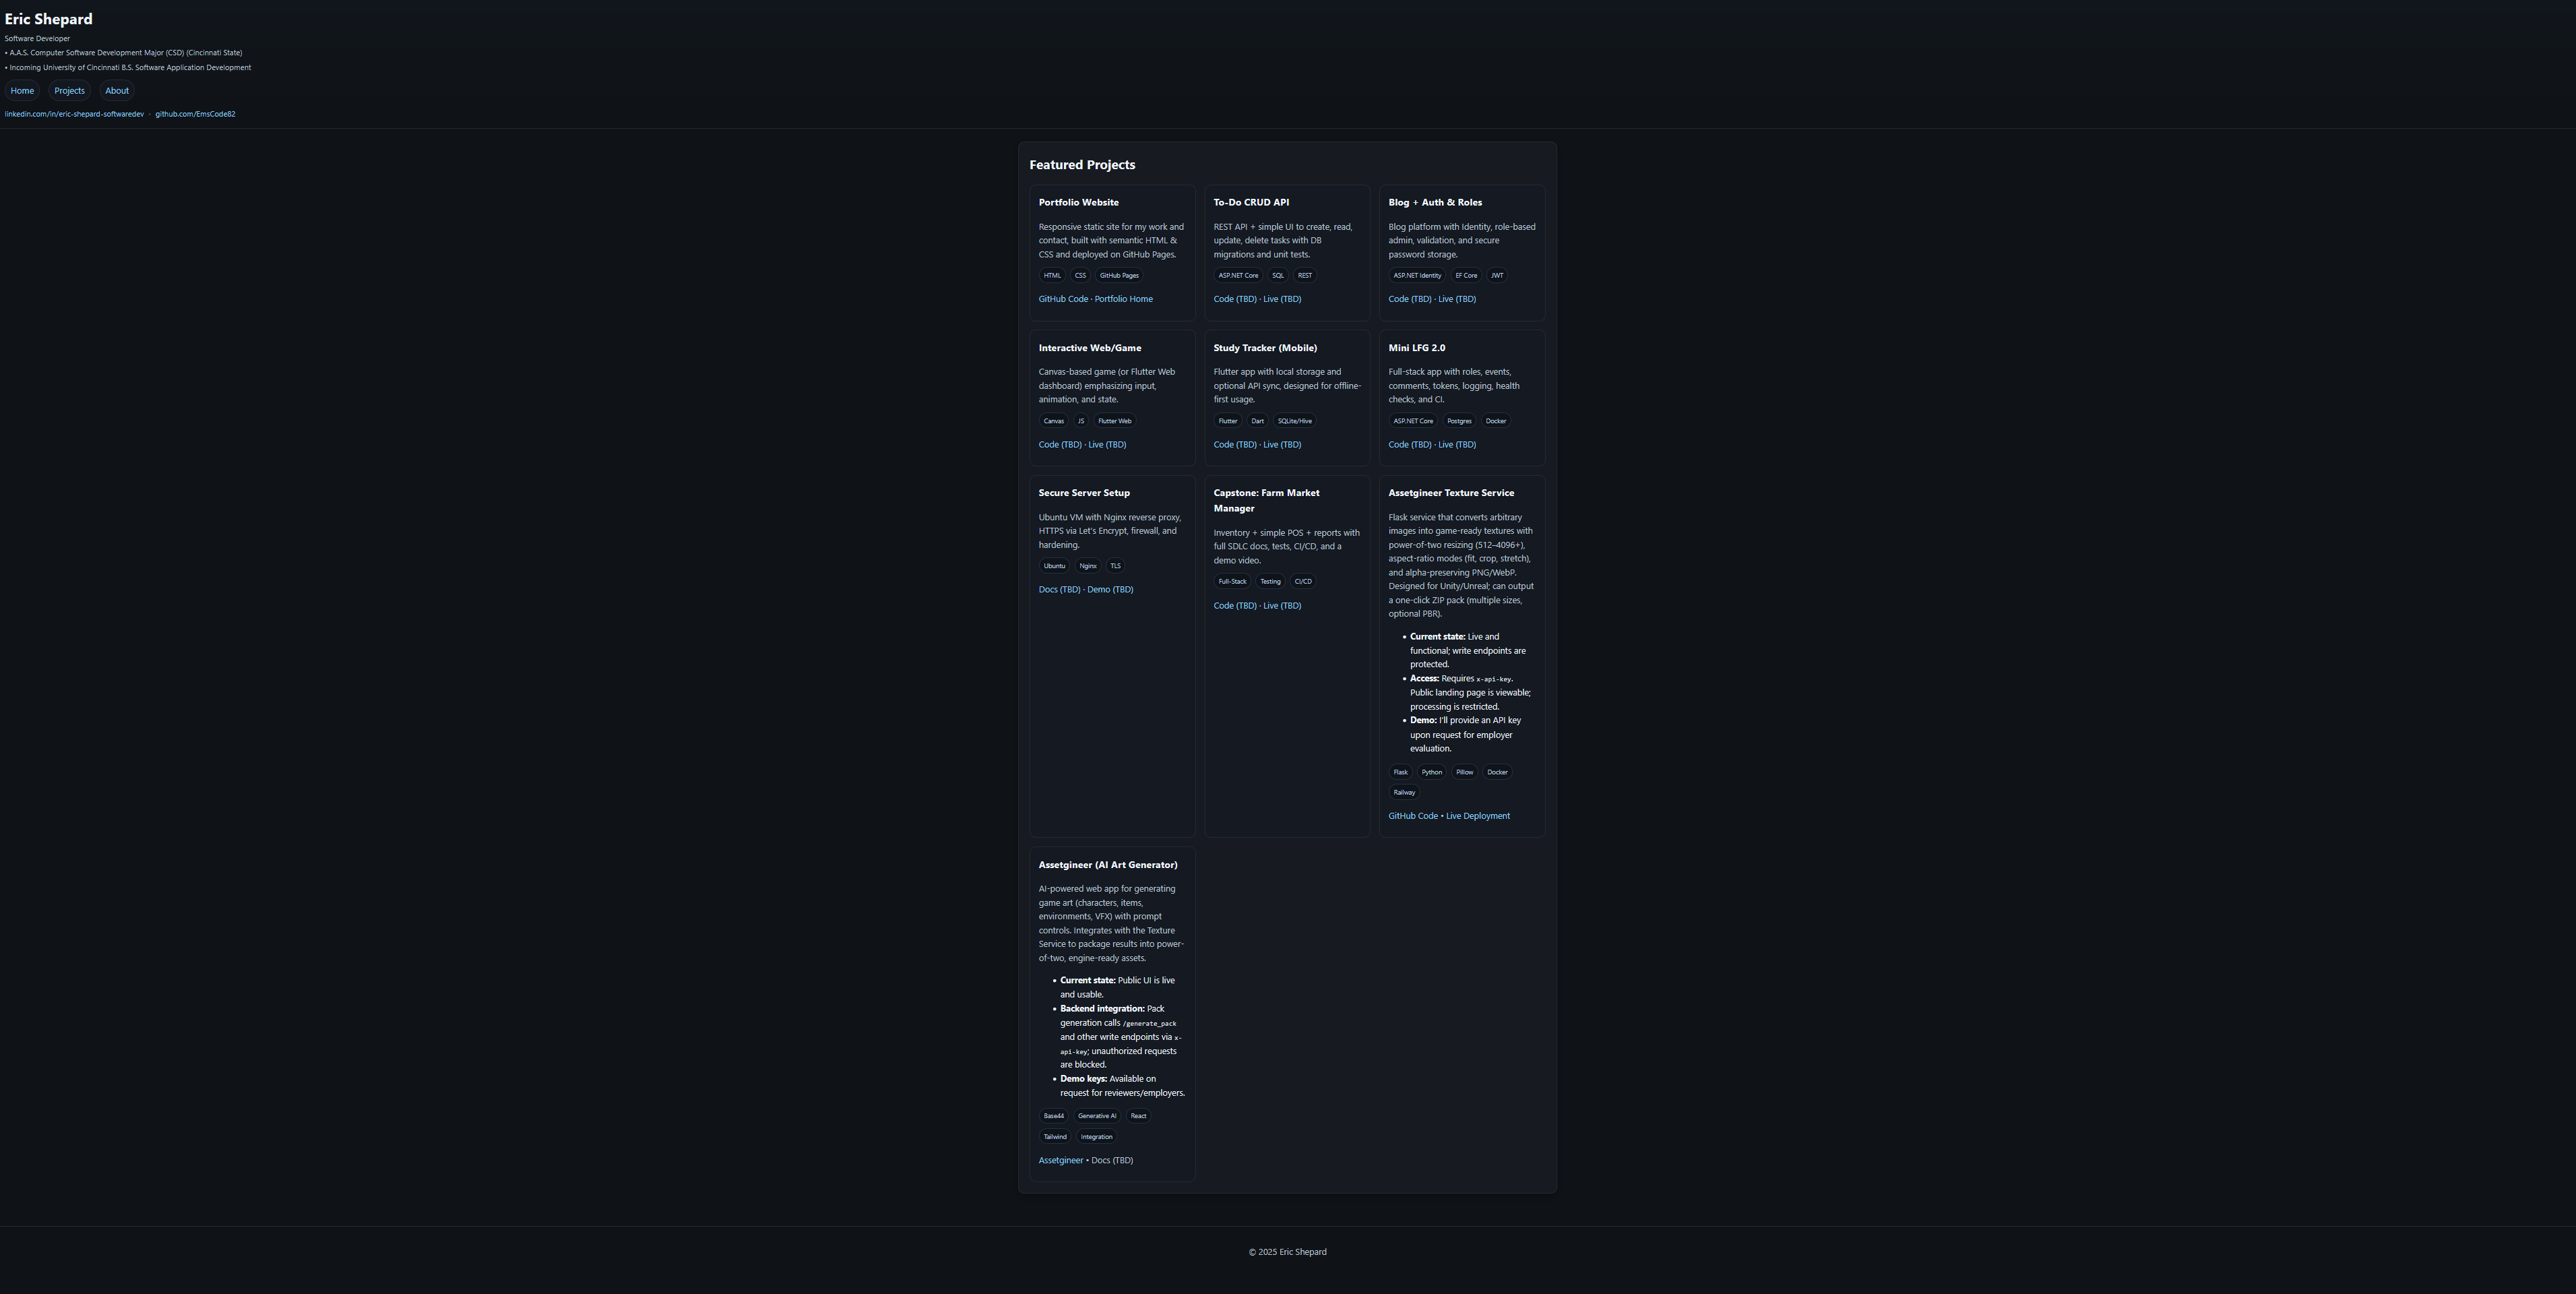
Task: Click the SQLite/Hive tag
Action: coord(1294,421)
